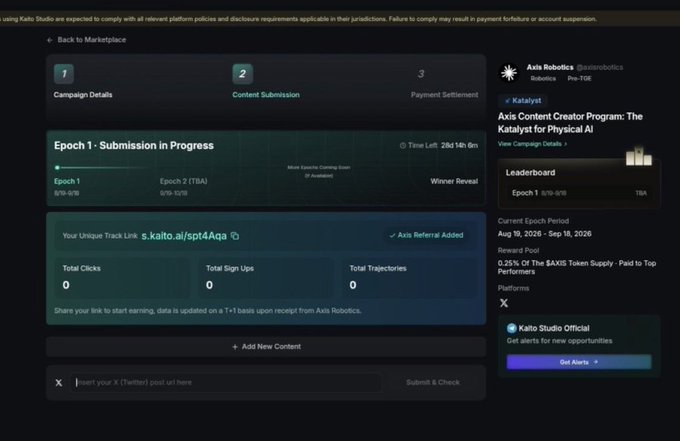The image size is (680, 441).
Task: Click the Time Left clock icon
Action: coord(402,146)
